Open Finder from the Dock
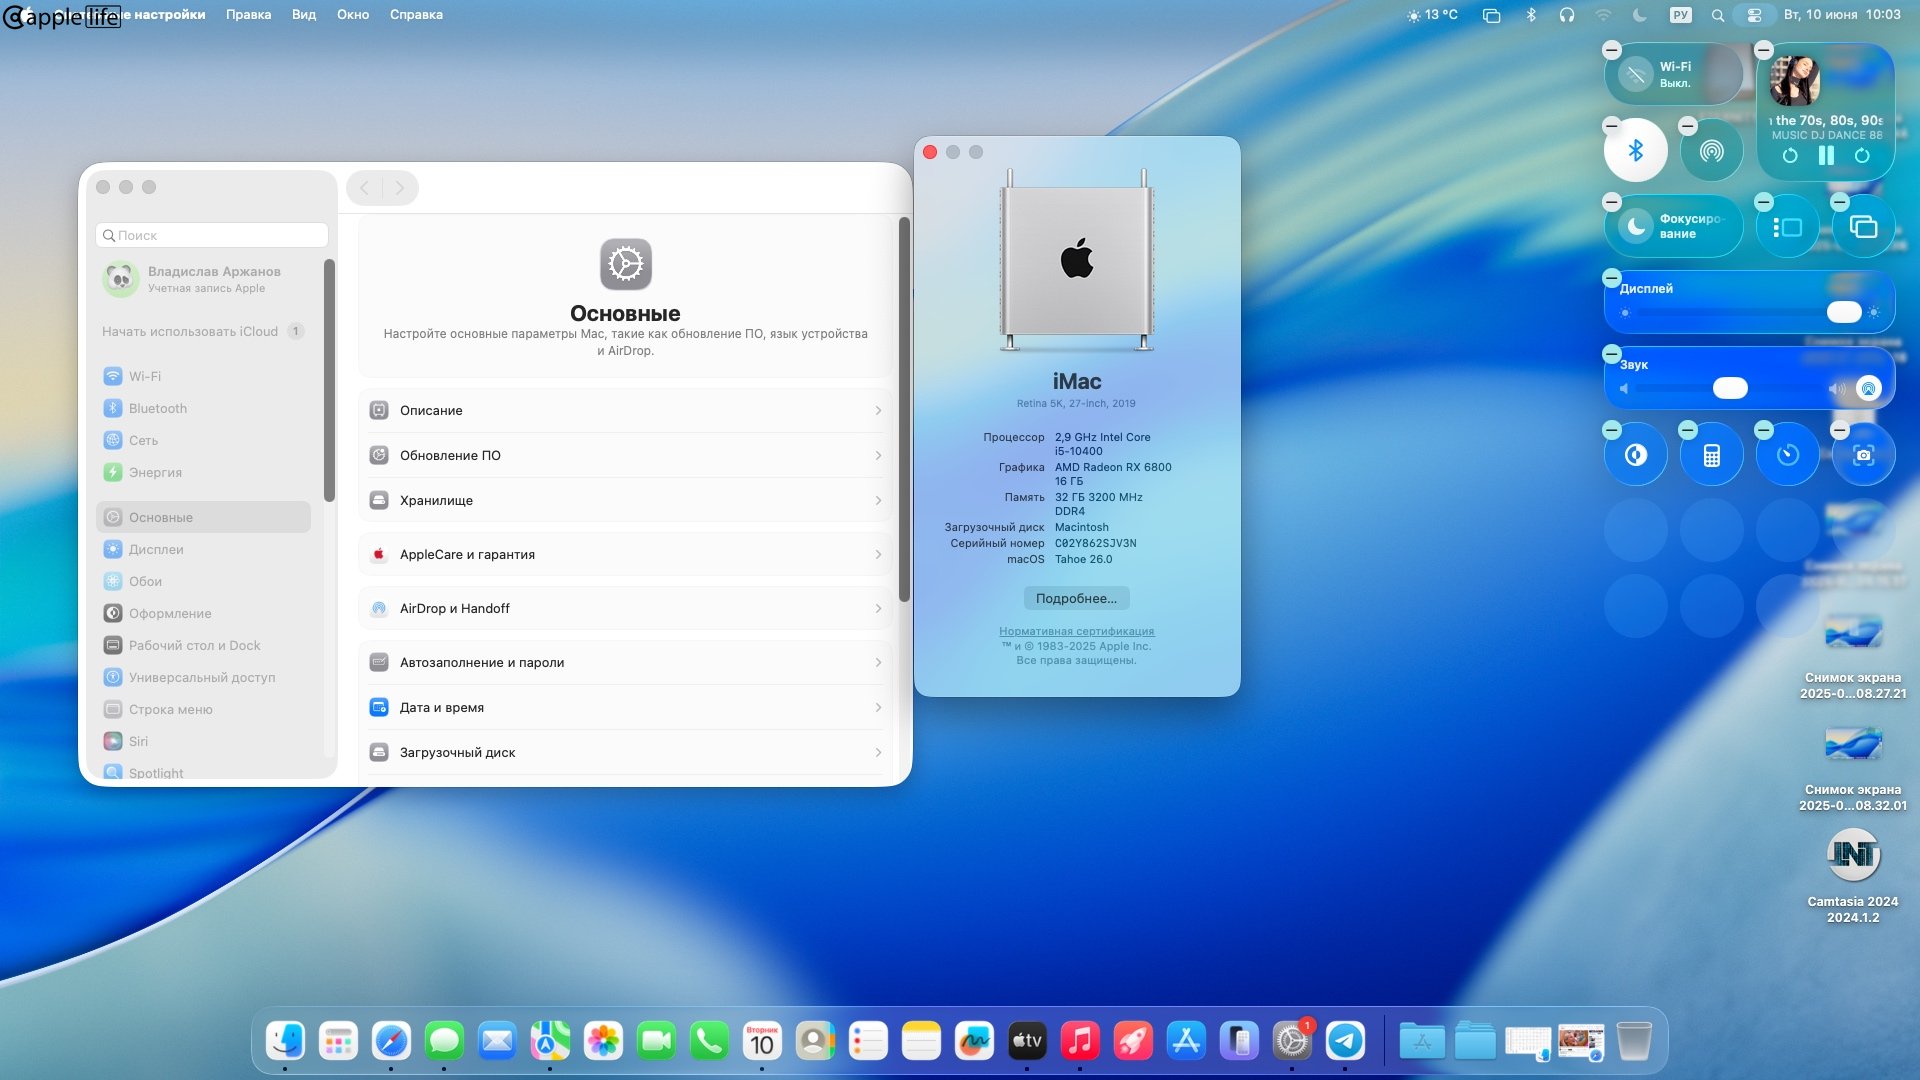This screenshot has width=1920, height=1080. click(x=285, y=1041)
